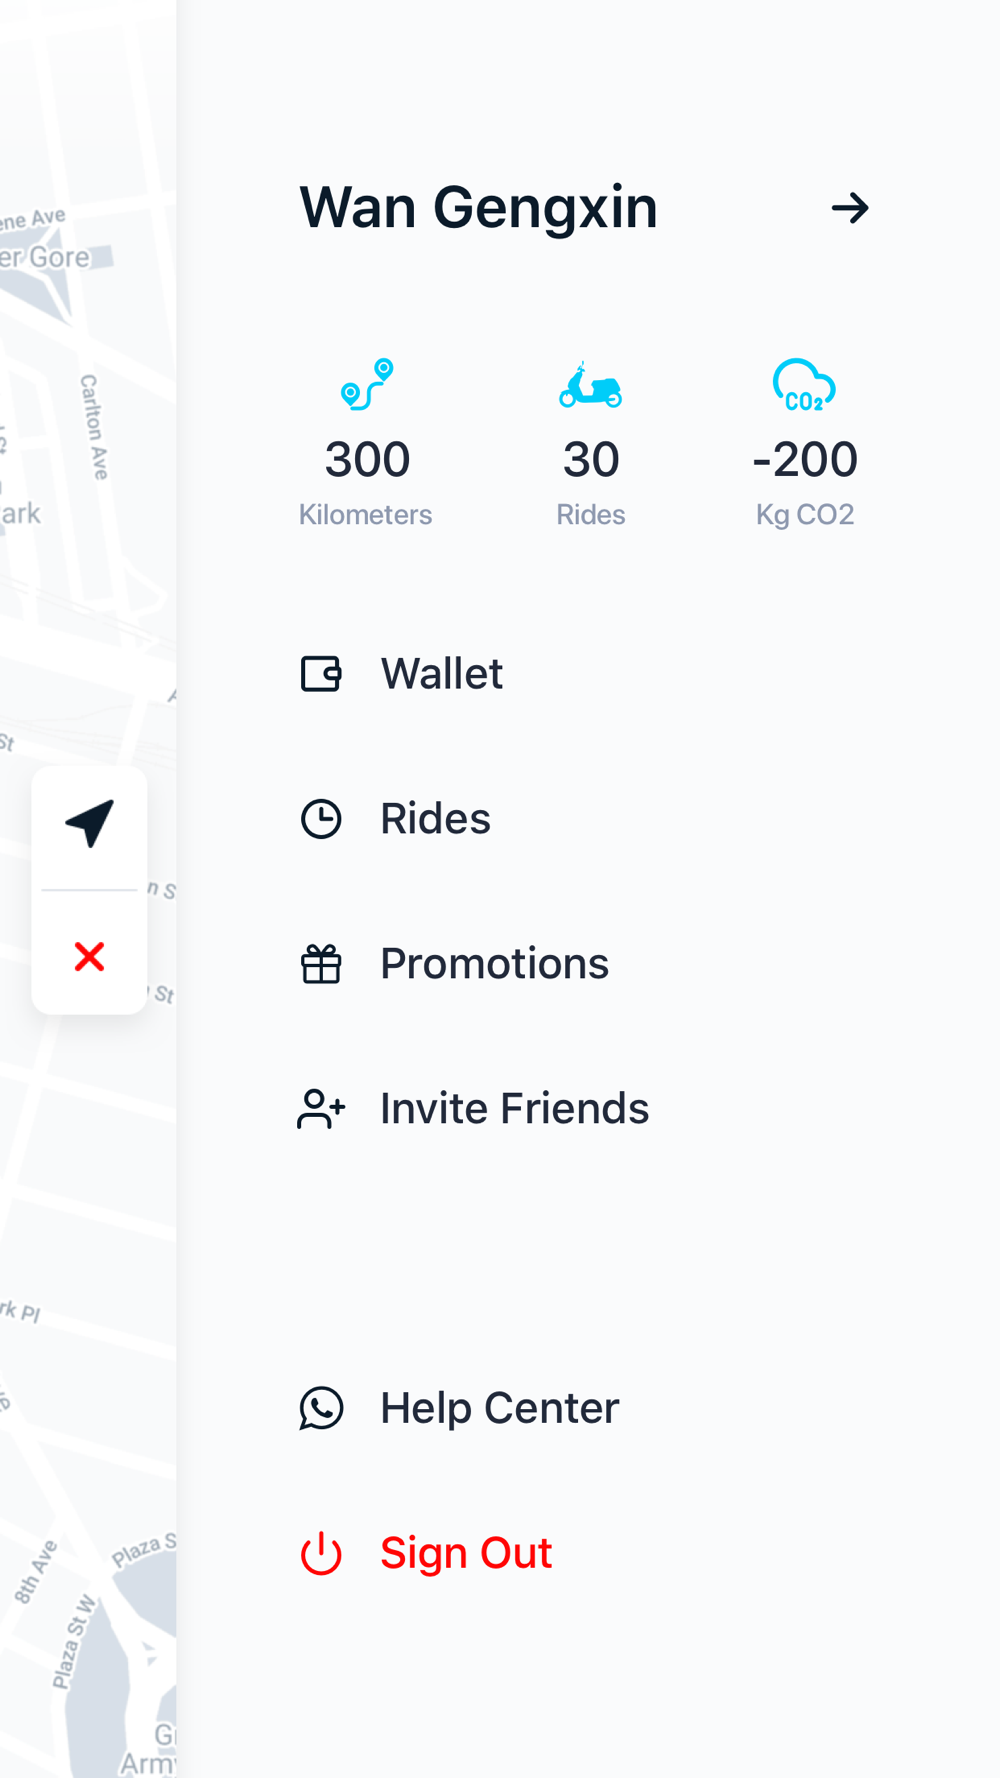Click the gift box Promotions icon

[x=321, y=964]
